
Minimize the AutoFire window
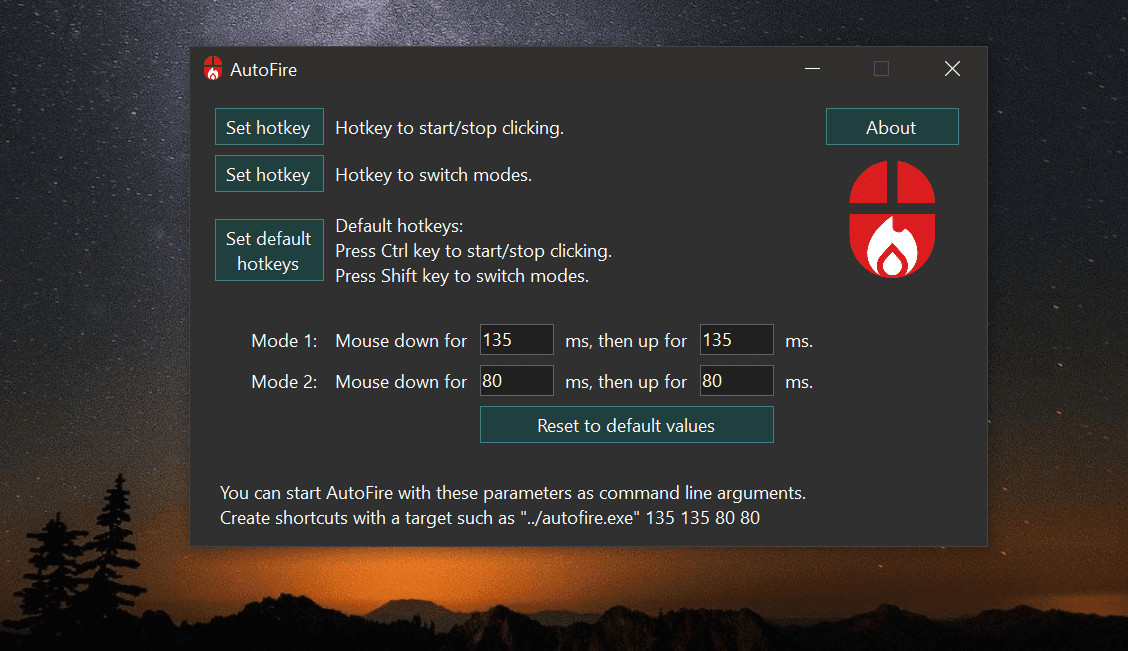(x=812, y=69)
